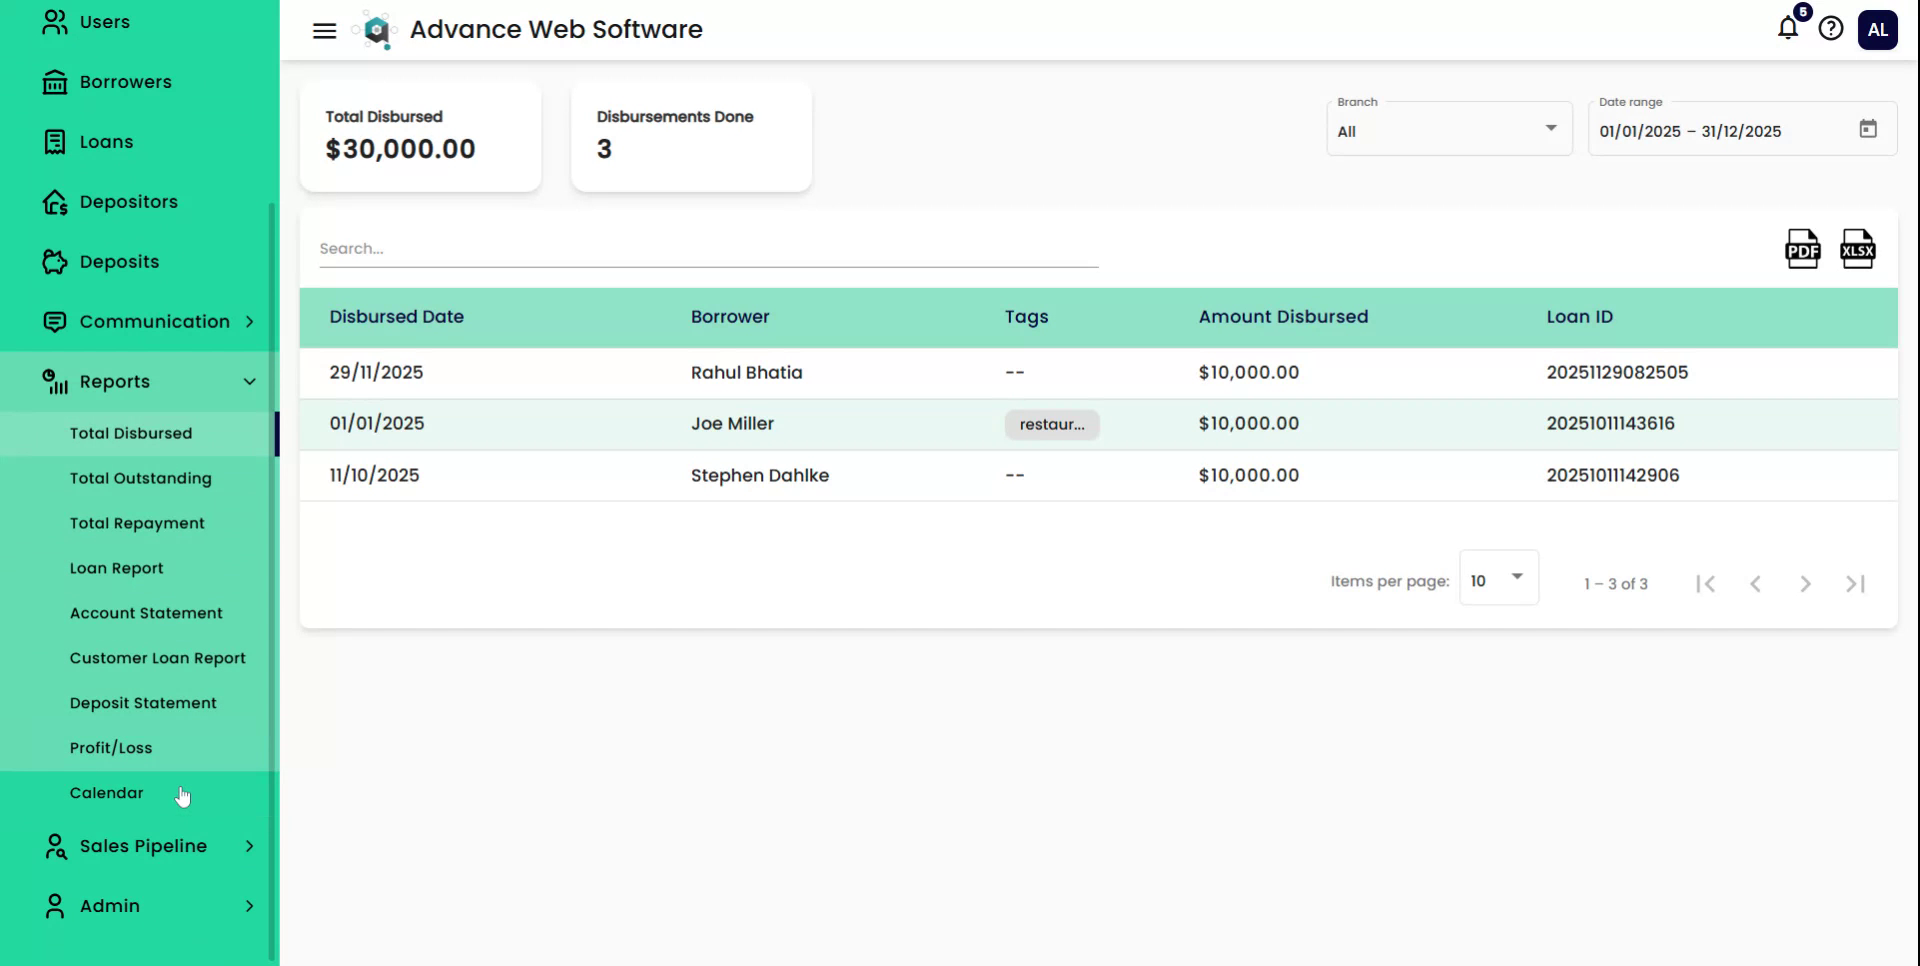Open notifications bell
This screenshot has width=1920, height=966.
1786,29
